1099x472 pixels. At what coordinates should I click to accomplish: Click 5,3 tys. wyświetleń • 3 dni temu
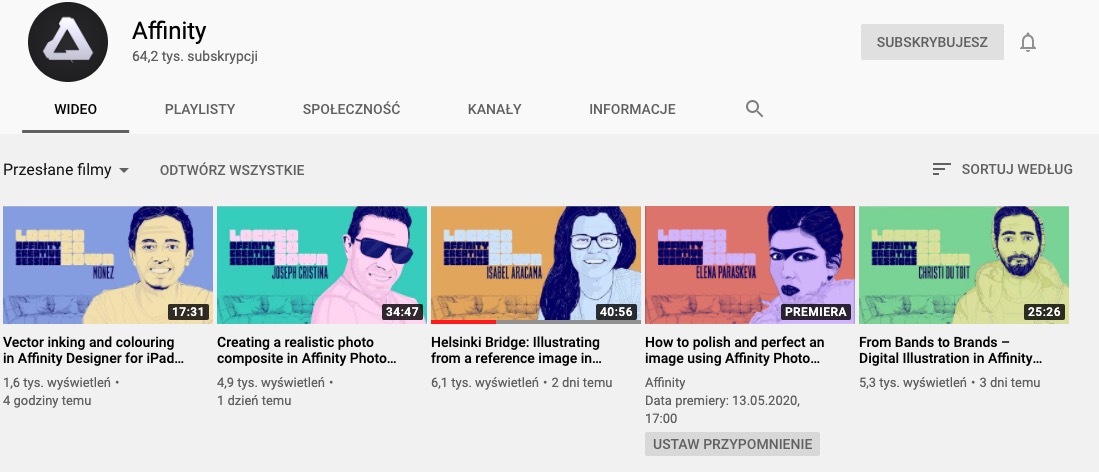click(x=950, y=383)
